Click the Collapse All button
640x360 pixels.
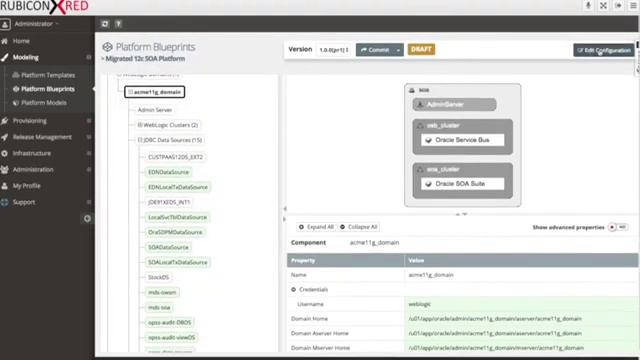[359, 227]
